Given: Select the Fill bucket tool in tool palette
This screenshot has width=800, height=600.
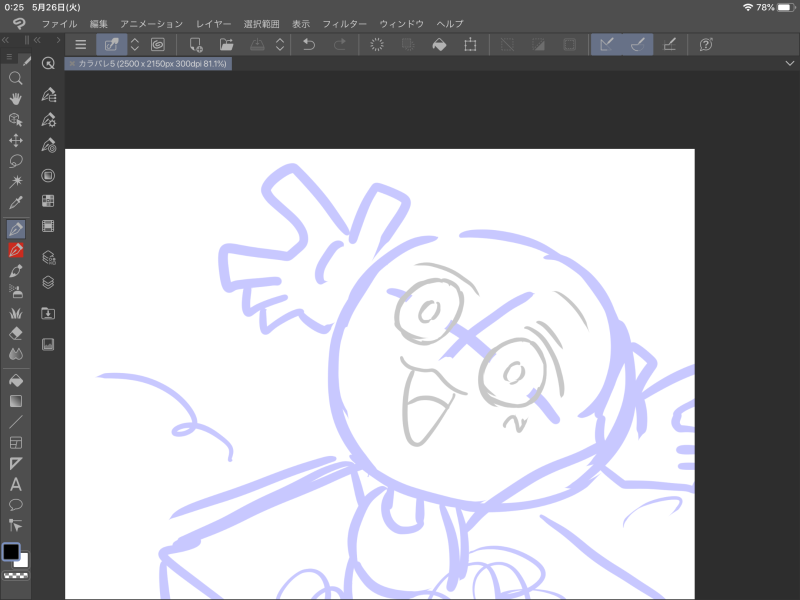Looking at the screenshot, I should pyautogui.click(x=16, y=381).
